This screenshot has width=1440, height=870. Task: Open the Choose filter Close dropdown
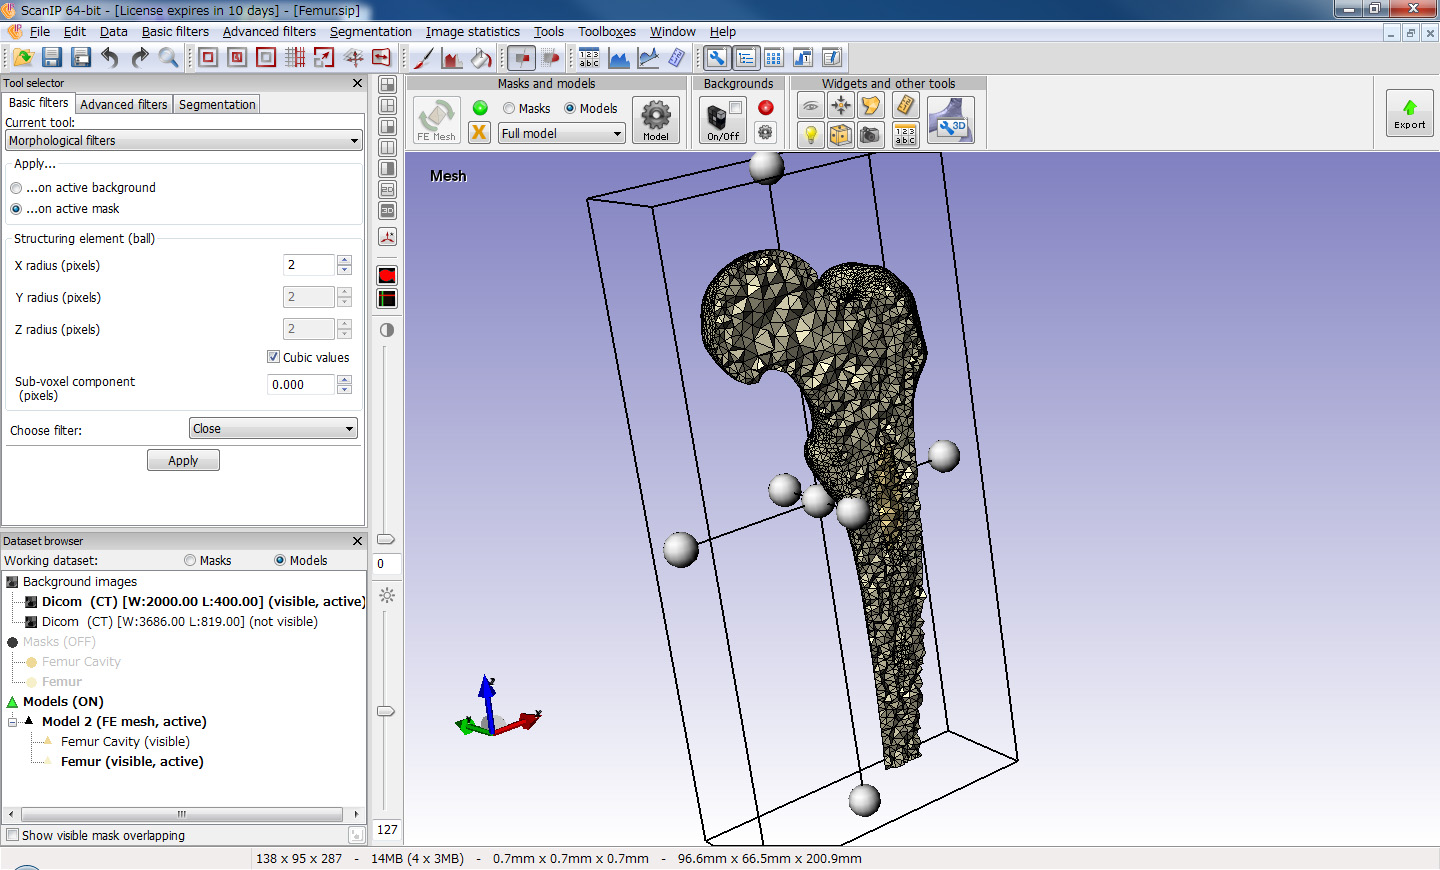(x=273, y=429)
